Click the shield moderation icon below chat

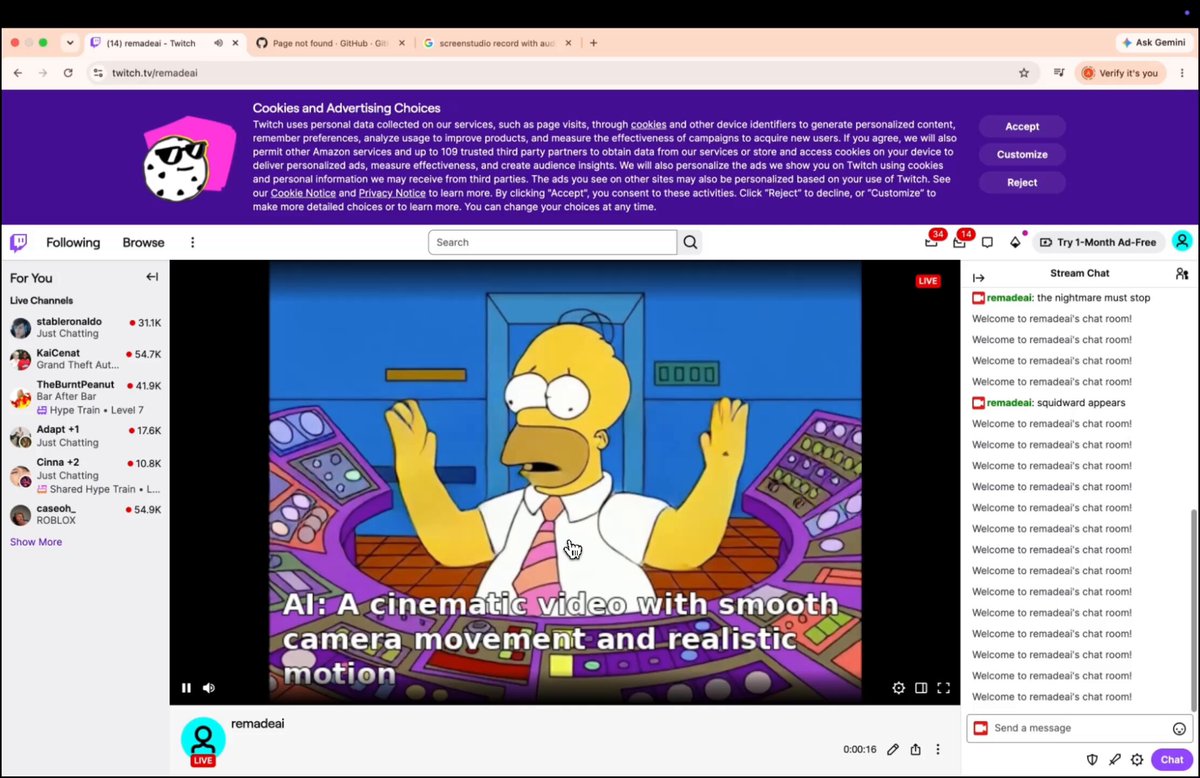pyautogui.click(x=1093, y=760)
